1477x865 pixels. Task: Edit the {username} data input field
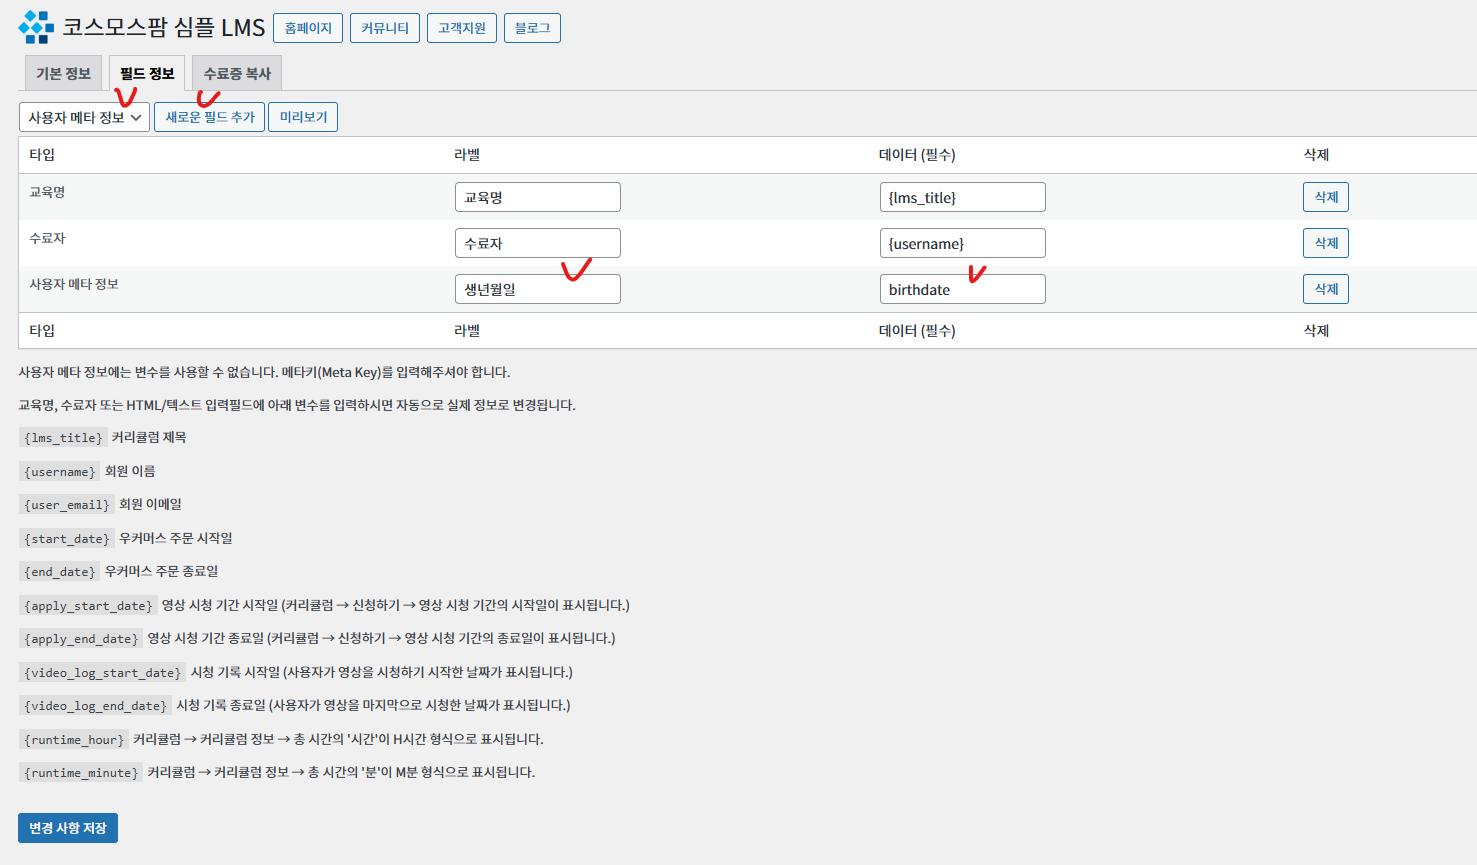[962, 243]
